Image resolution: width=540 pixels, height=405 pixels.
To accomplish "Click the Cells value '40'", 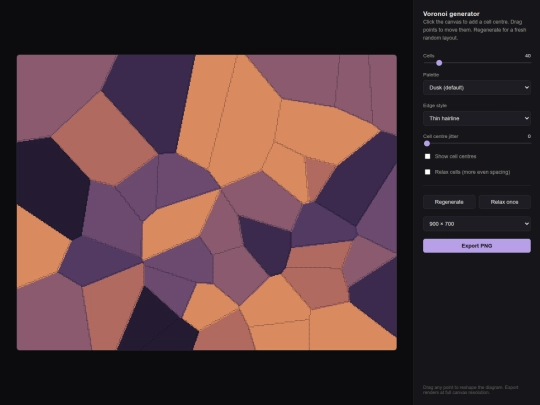I will [528, 56].
